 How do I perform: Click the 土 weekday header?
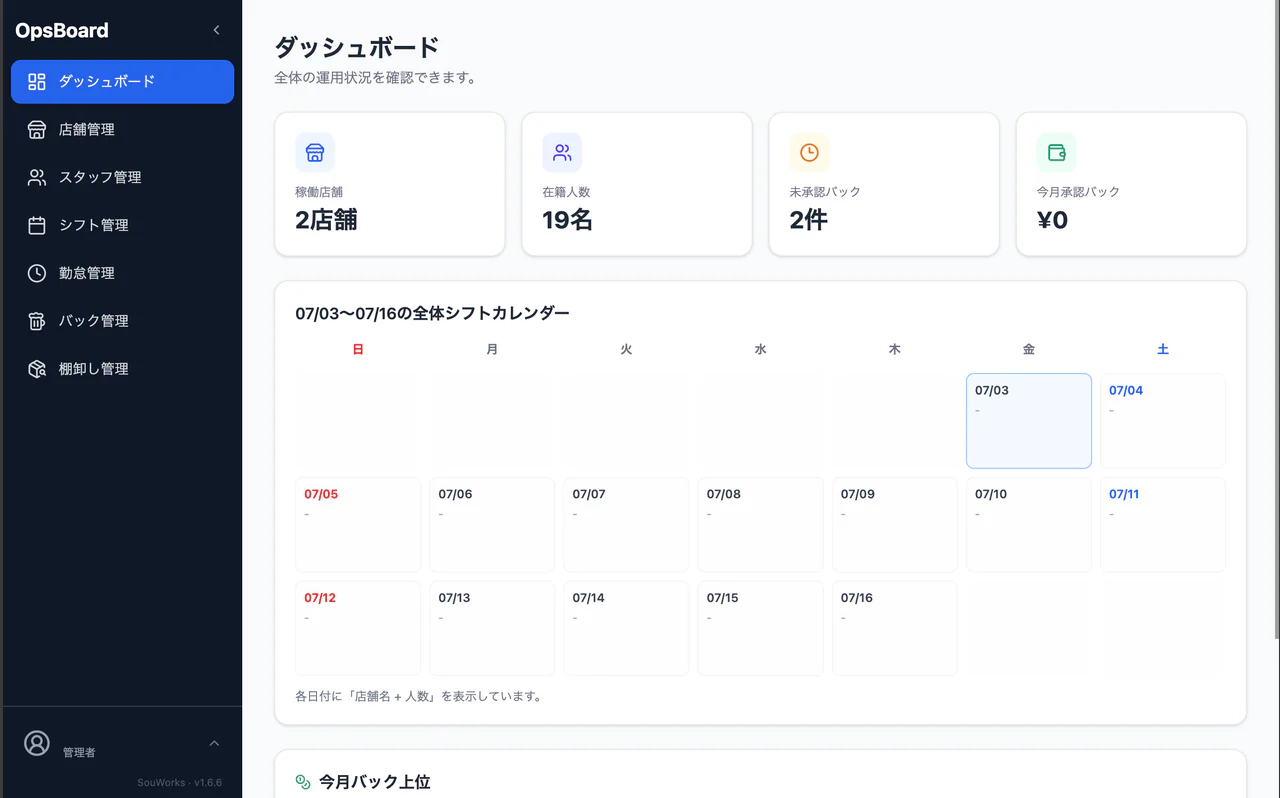tap(1163, 350)
